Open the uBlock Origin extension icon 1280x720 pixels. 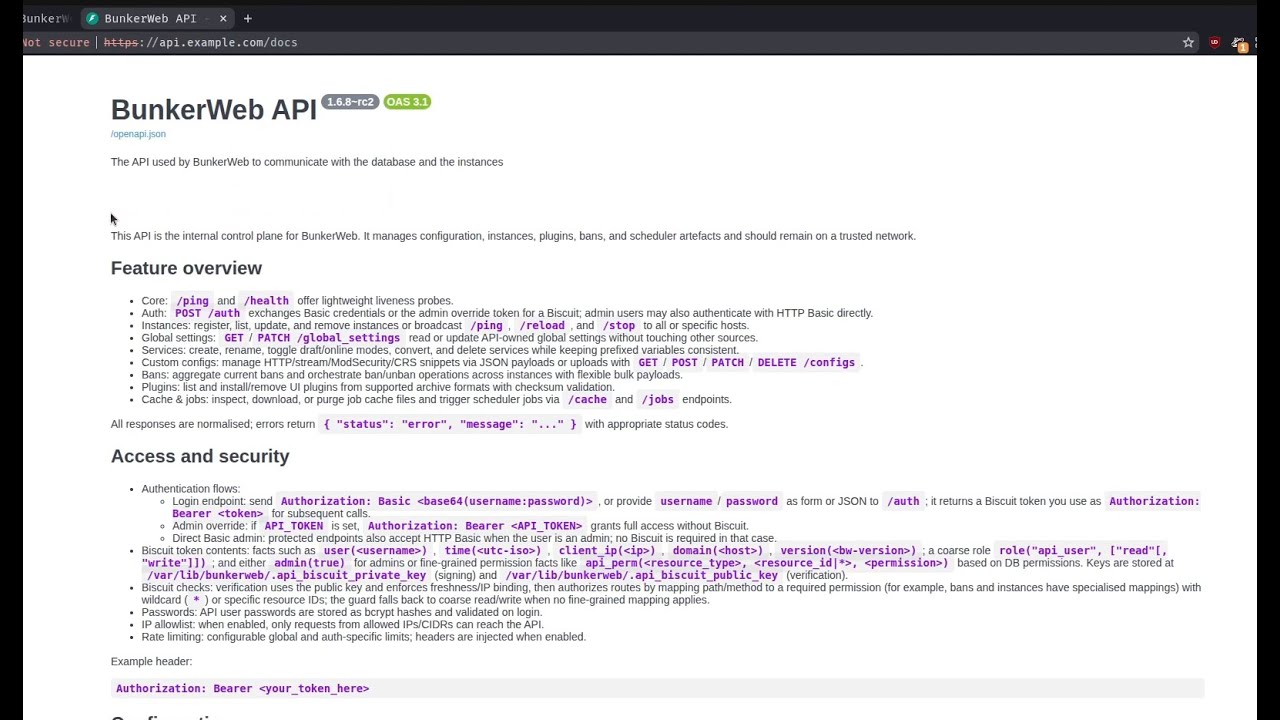pos(1214,42)
